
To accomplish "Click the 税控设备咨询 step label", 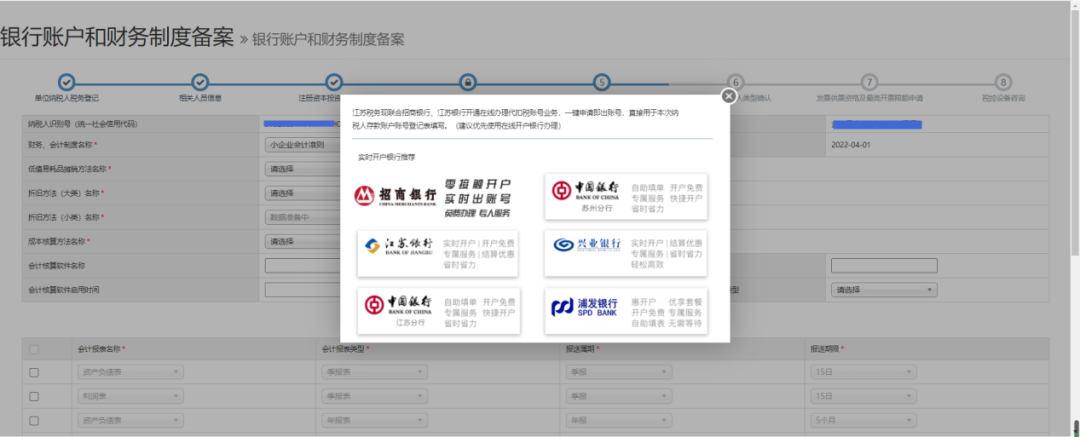I will point(1004,99).
